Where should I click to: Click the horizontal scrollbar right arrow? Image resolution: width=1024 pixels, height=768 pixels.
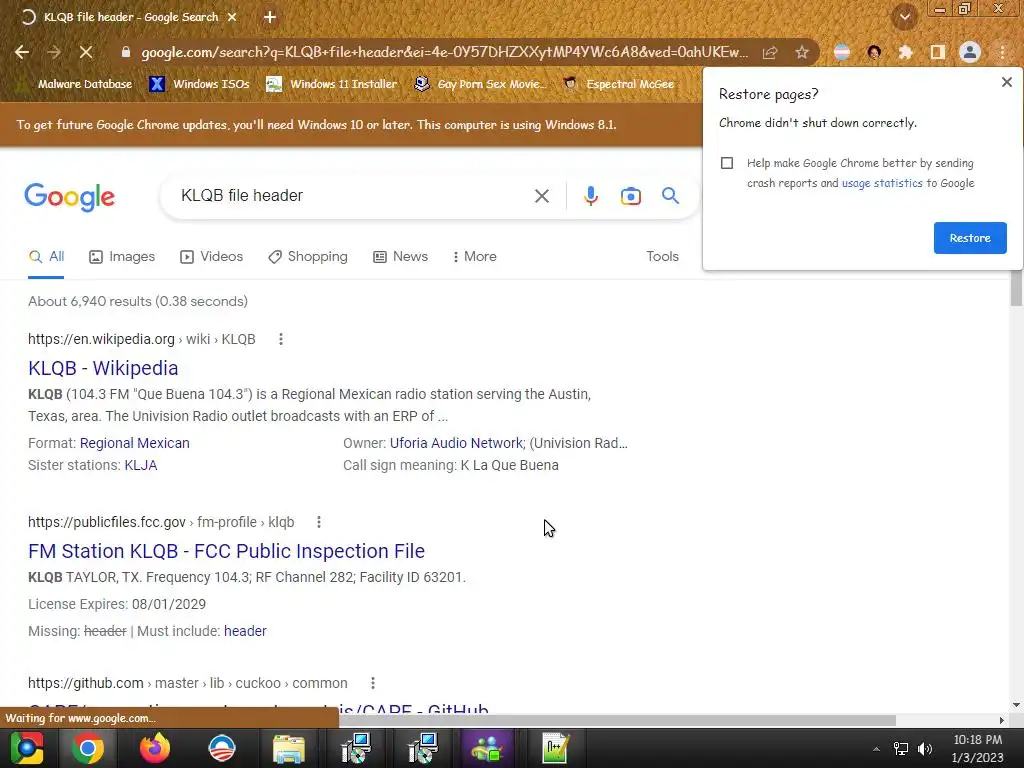pyautogui.click(x=1002, y=720)
